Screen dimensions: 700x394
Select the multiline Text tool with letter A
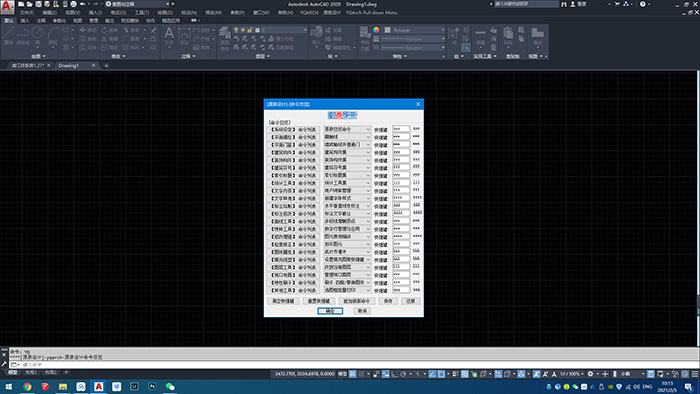tap(169, 35)
